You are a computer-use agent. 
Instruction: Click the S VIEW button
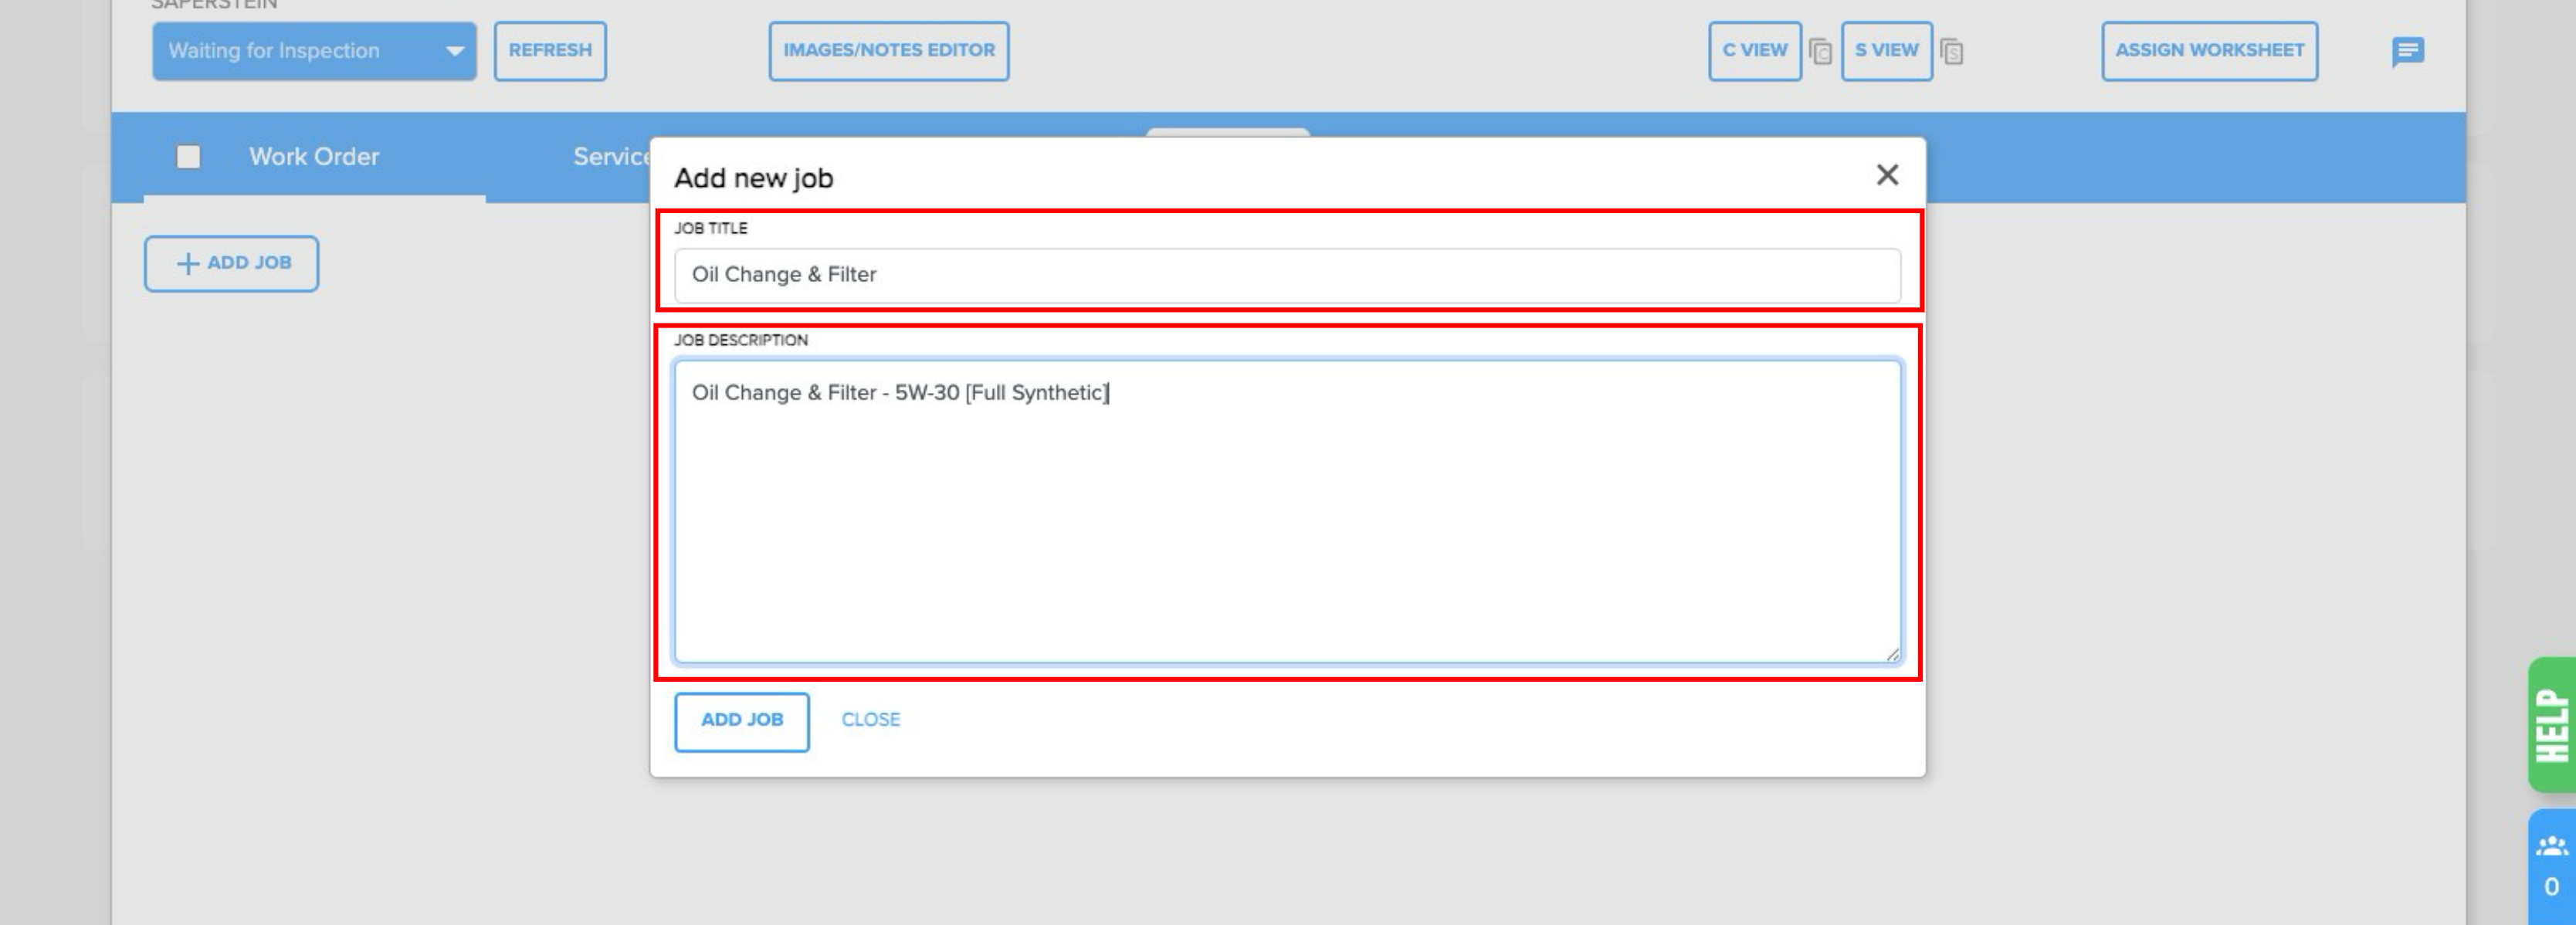click(x=1885, y=51)
